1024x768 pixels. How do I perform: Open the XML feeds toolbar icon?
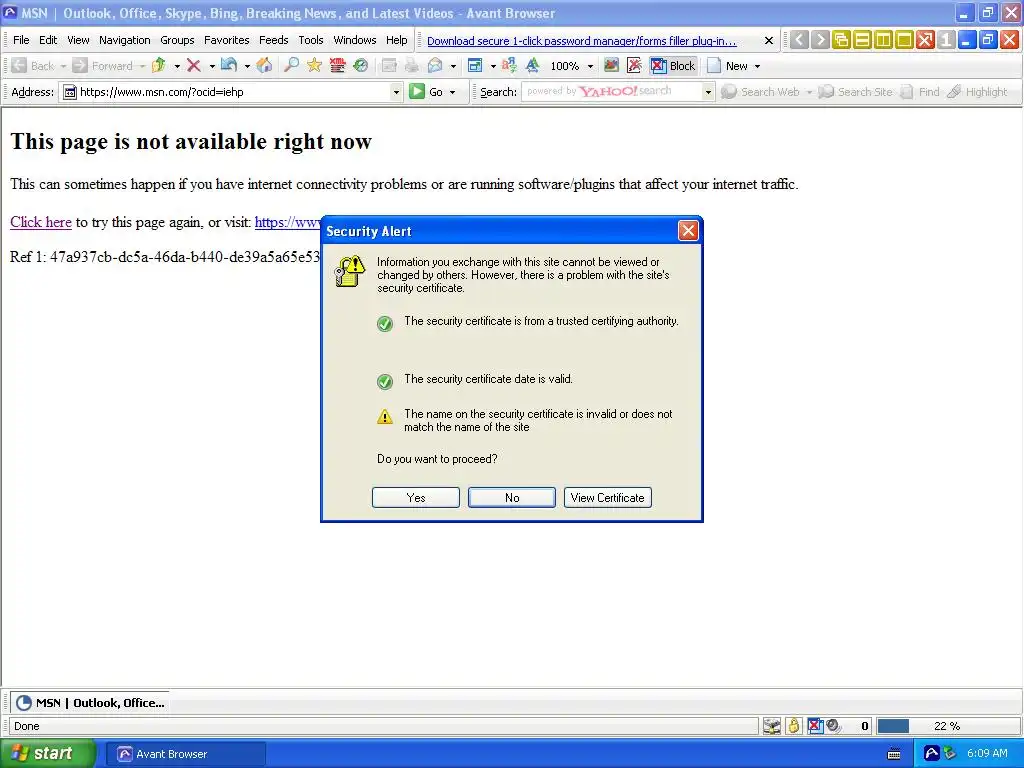(337, 65)
